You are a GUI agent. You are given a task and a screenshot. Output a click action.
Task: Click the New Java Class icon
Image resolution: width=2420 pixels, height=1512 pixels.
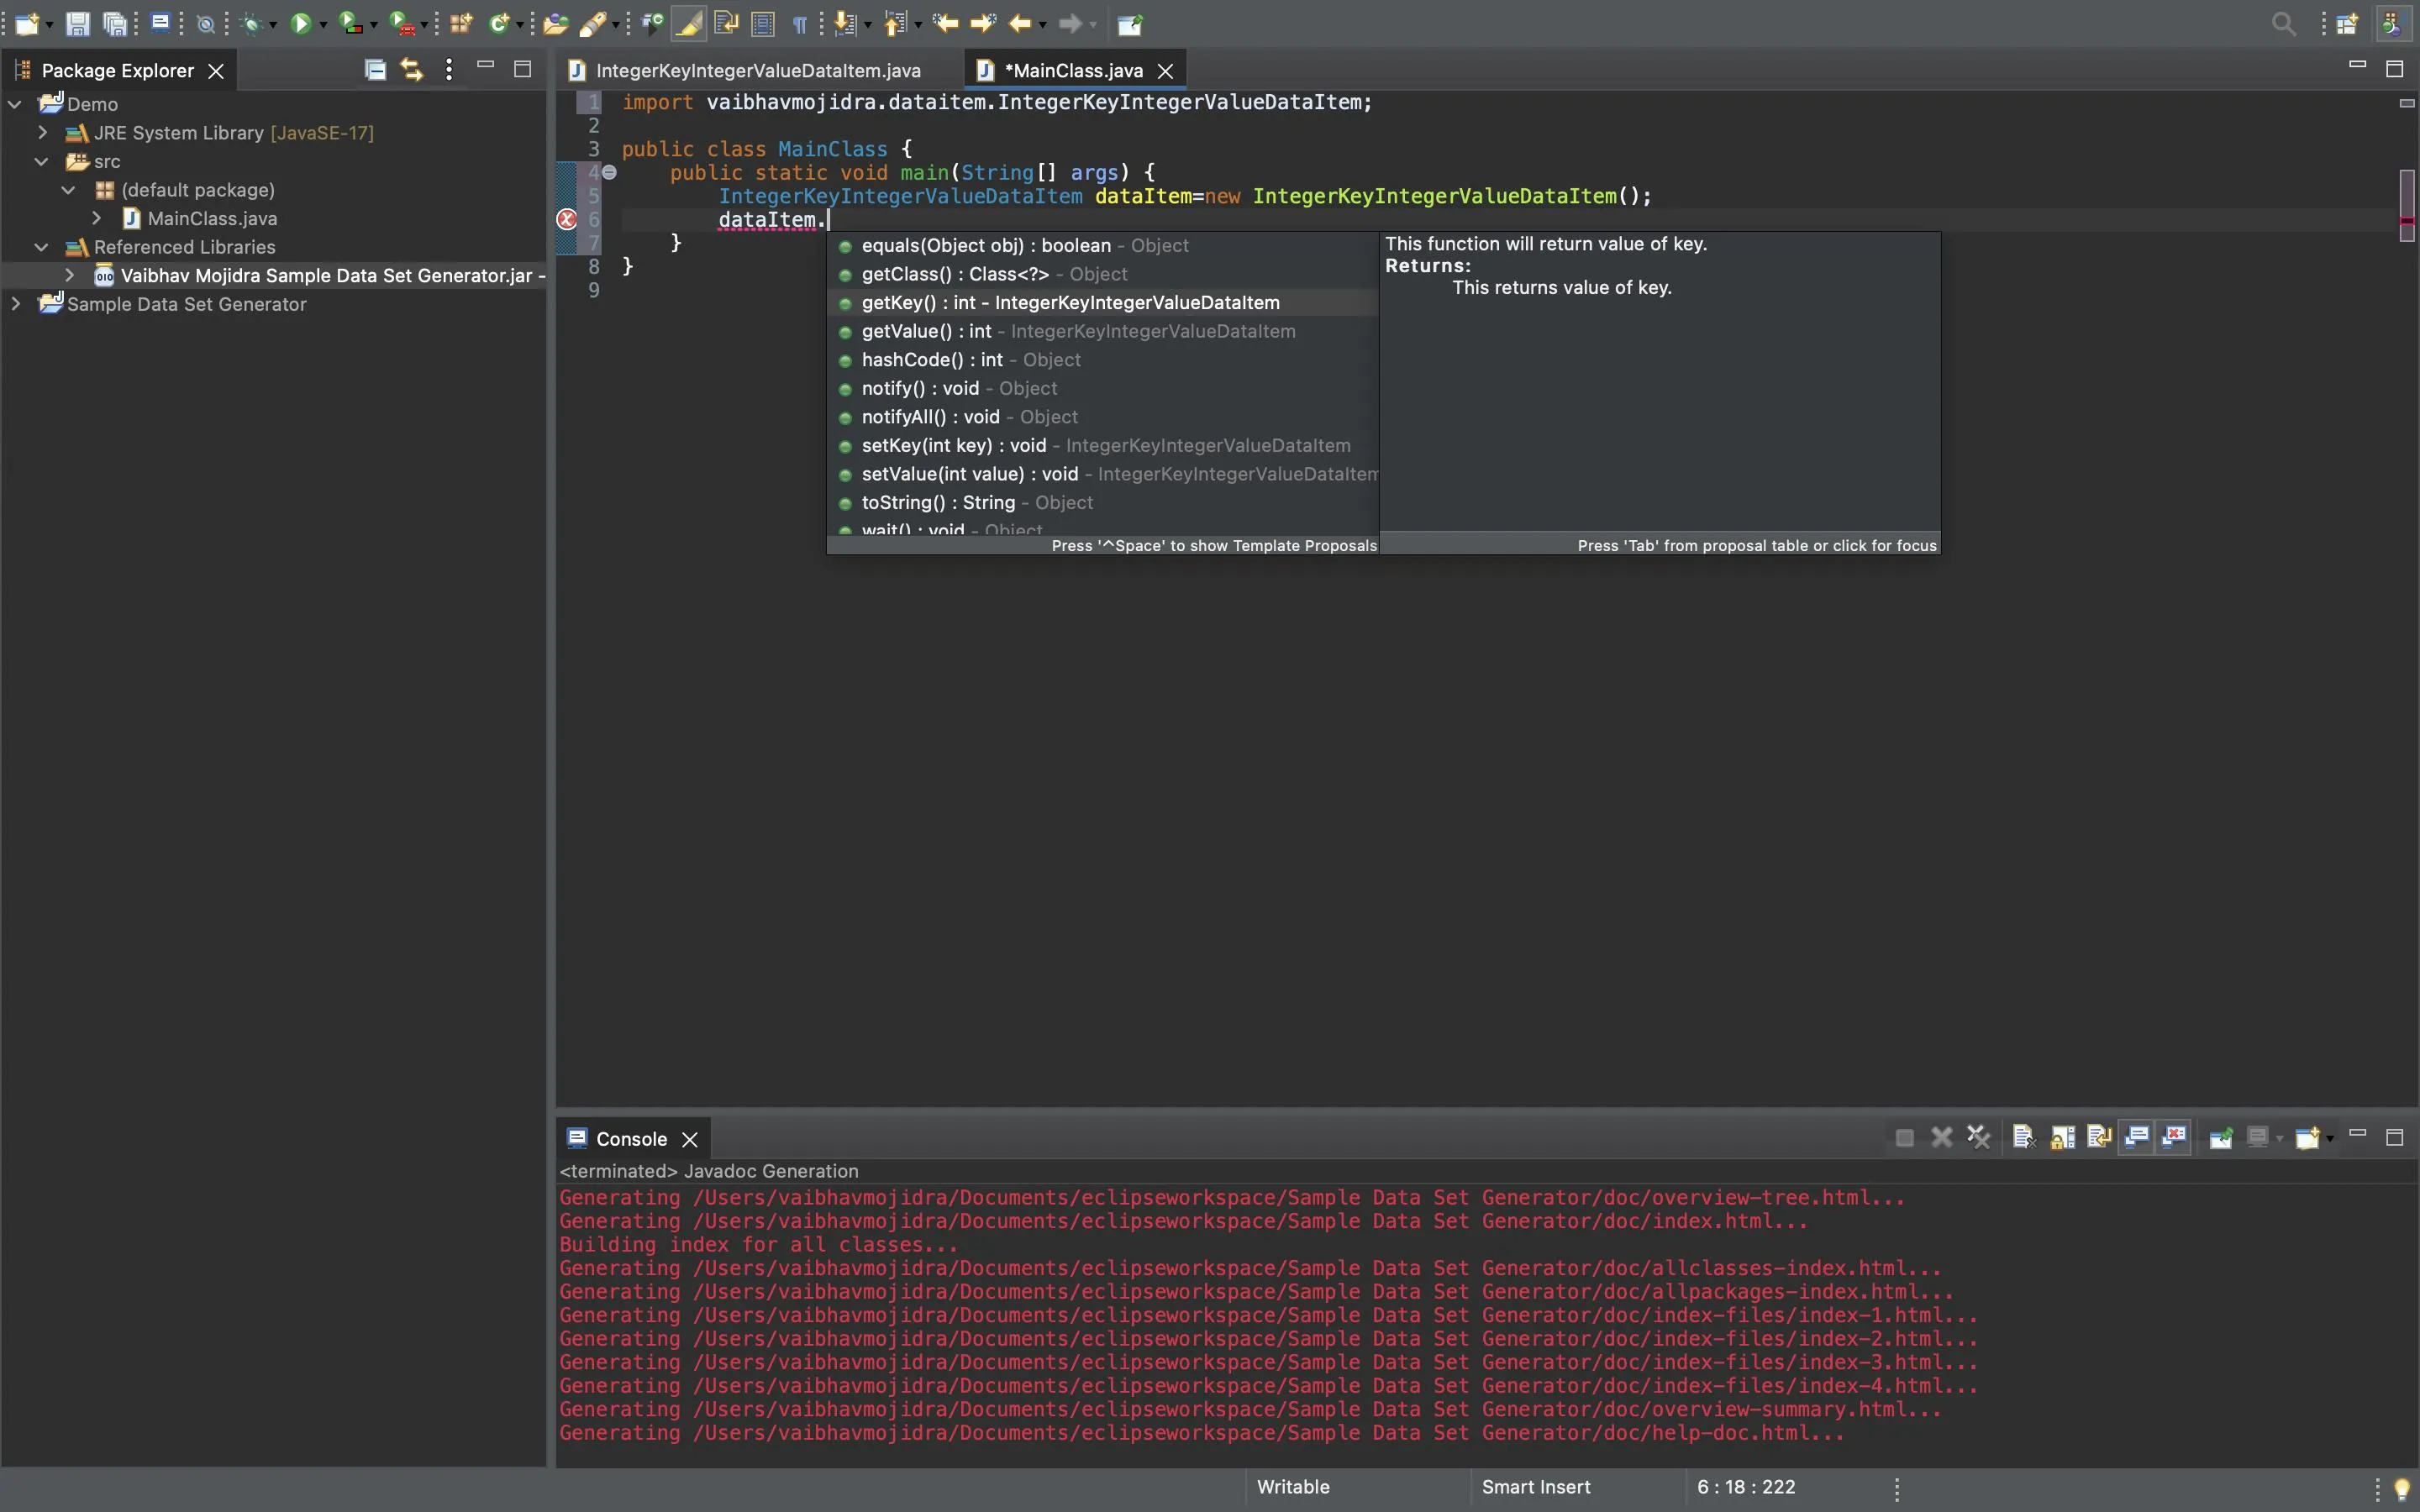tap(498, 24)
